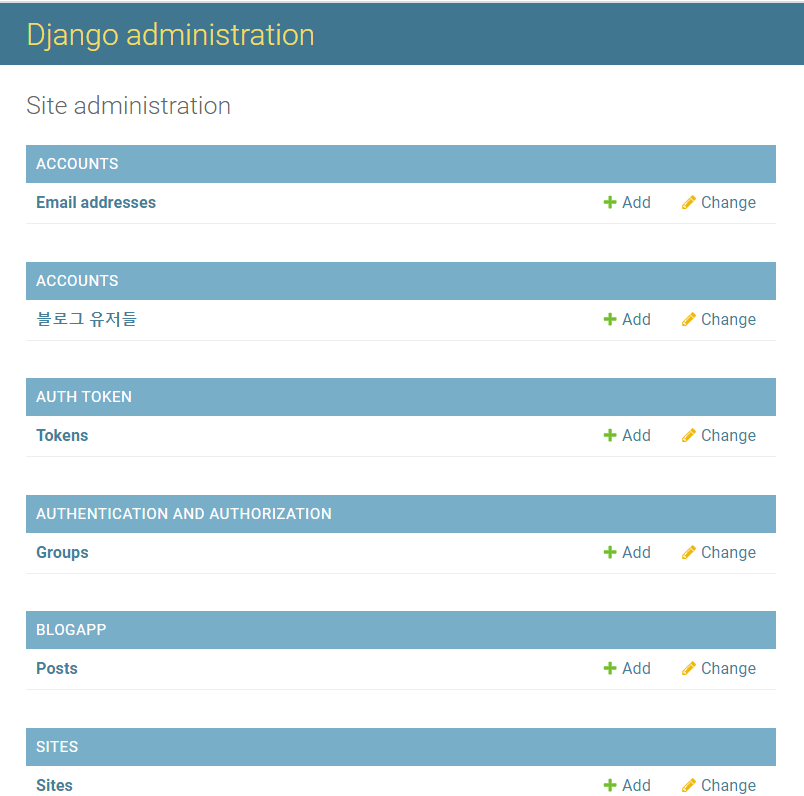The width and height of the screenshot is (804, 796).
Task: Click the Site administration heading
Action: click(128, 106)
